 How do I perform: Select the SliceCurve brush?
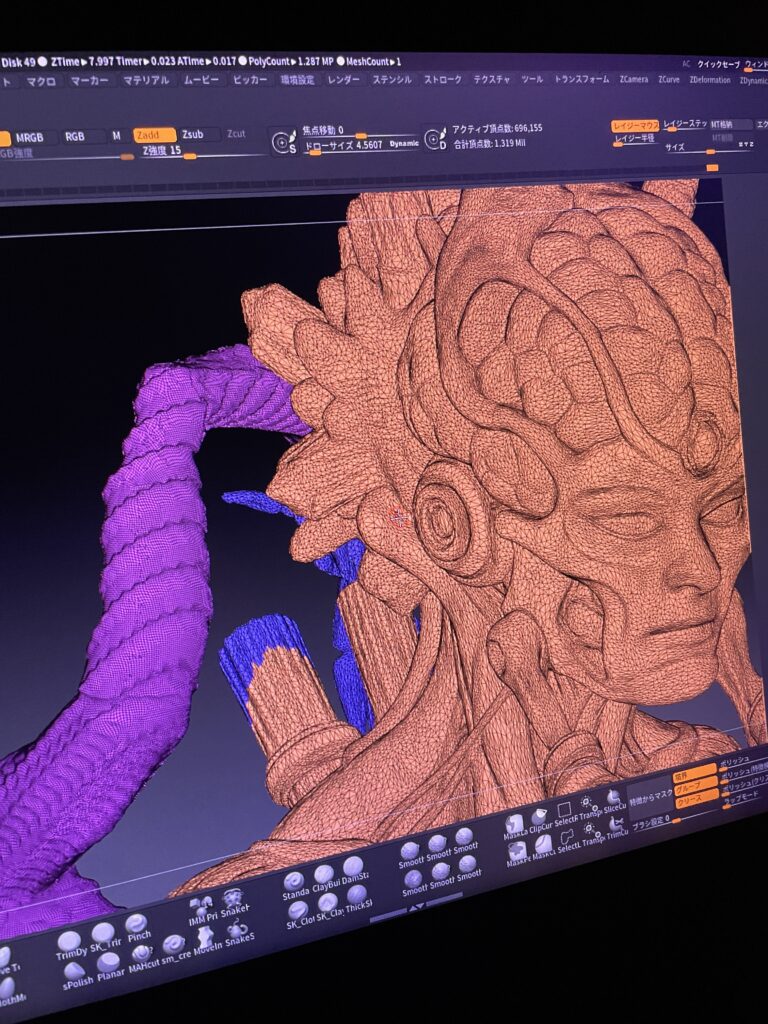[614, 801]
